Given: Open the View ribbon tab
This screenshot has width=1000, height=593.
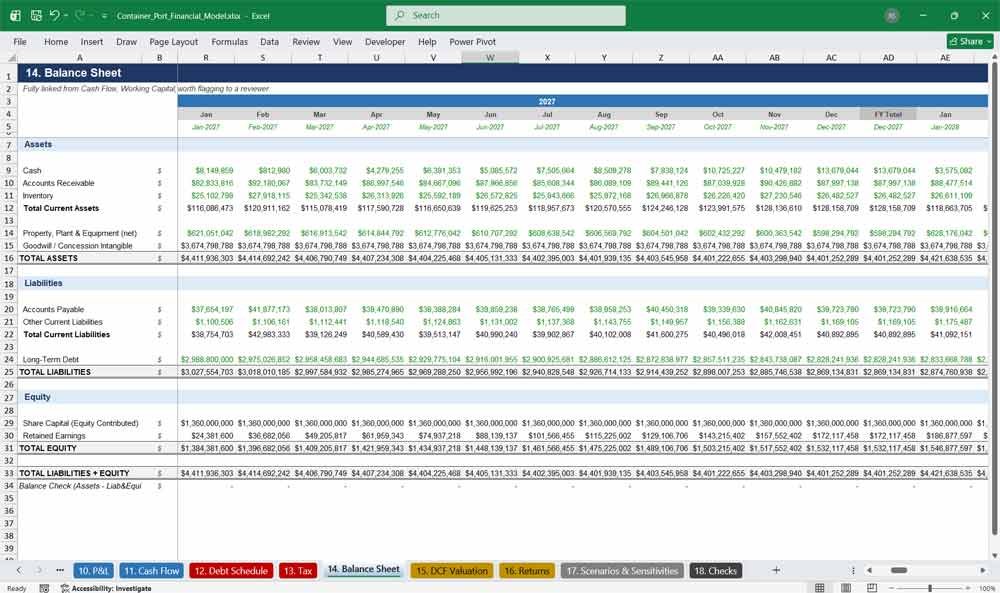Looking at the screenshot, I should 342,41.
